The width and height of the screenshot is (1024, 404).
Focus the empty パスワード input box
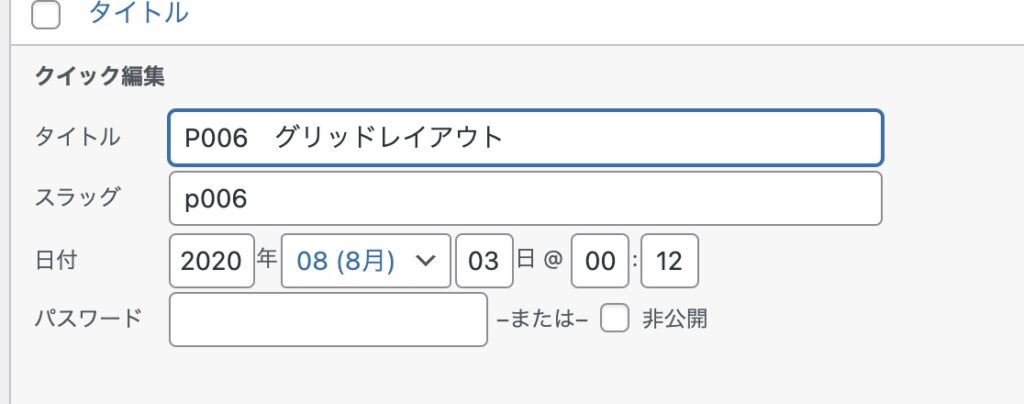click(x=328, y=319)
